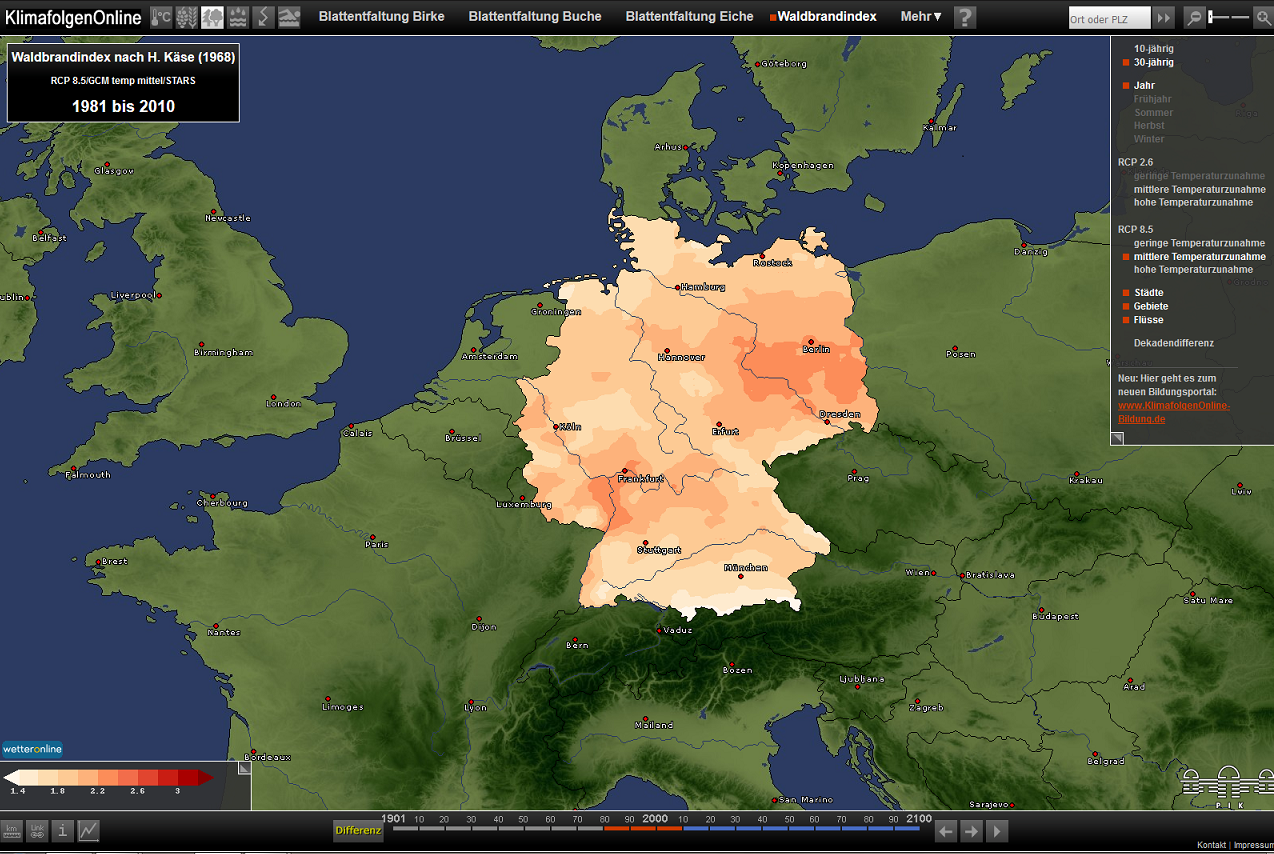The height and width of the screenshot is (854, 1274).
Task: Select the 10-jährig averaging option
Action: click(1153, 48)
